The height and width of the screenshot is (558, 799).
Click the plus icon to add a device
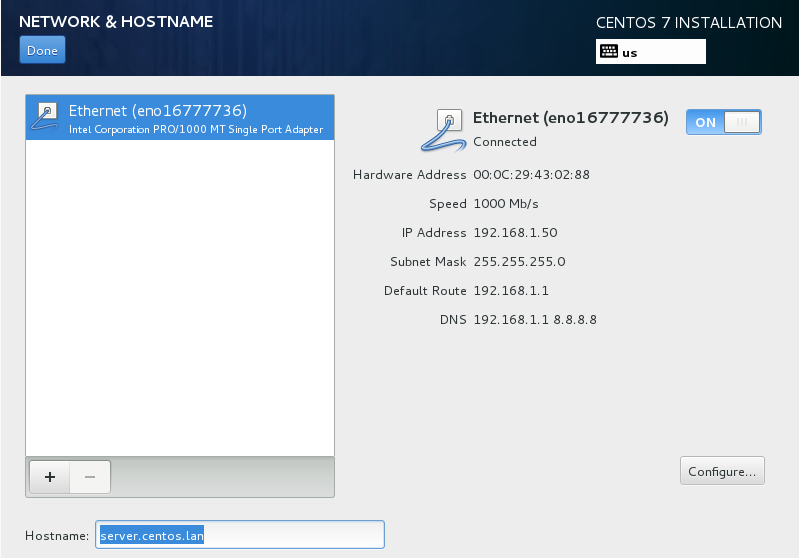tap(49, 477)
